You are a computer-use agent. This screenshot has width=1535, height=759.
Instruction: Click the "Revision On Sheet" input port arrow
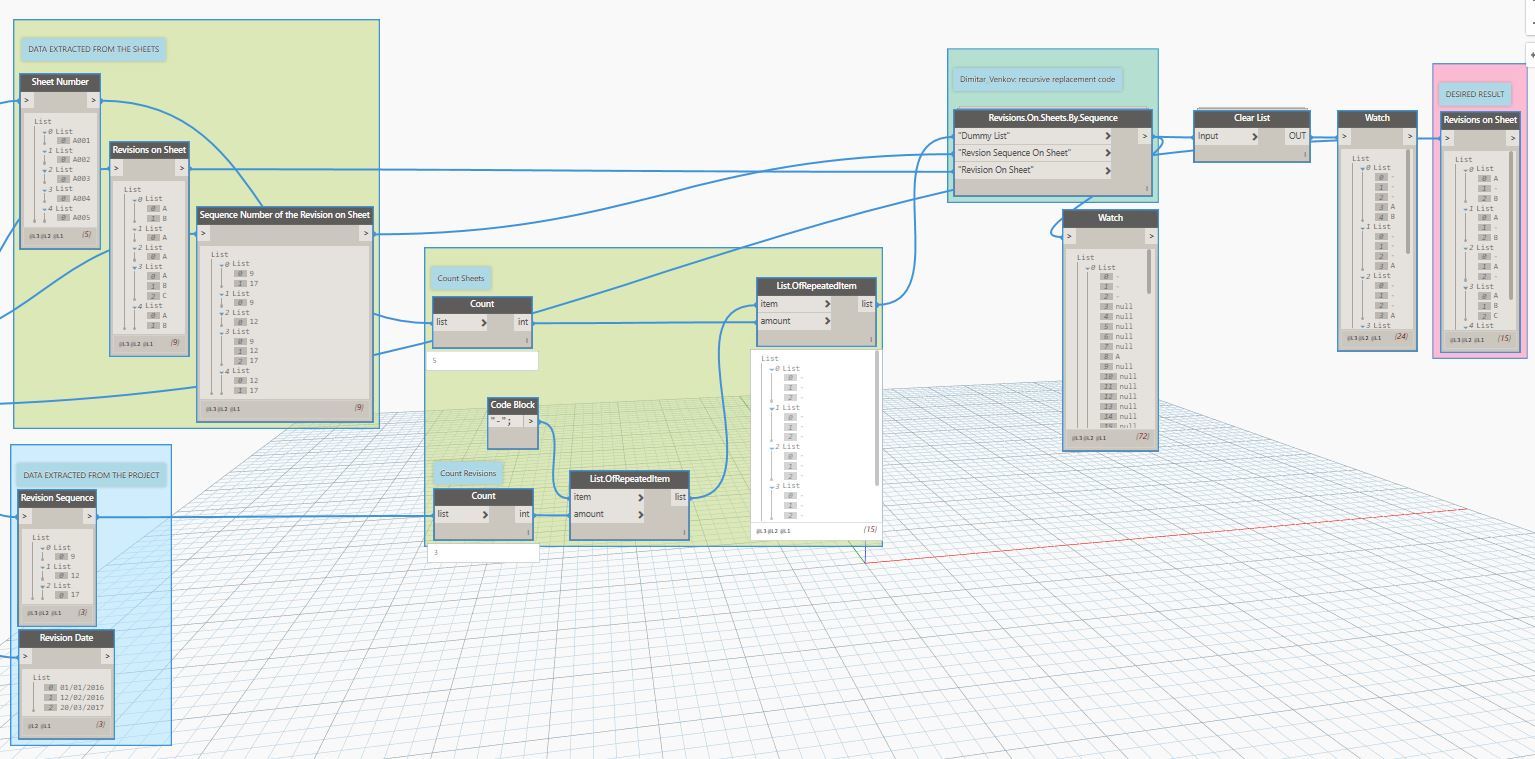1108,170
